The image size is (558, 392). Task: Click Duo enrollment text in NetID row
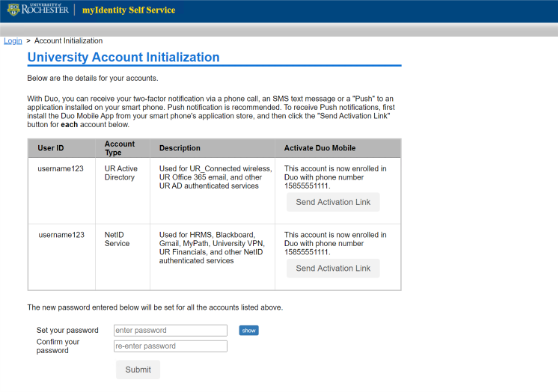(x=335, y=243)
